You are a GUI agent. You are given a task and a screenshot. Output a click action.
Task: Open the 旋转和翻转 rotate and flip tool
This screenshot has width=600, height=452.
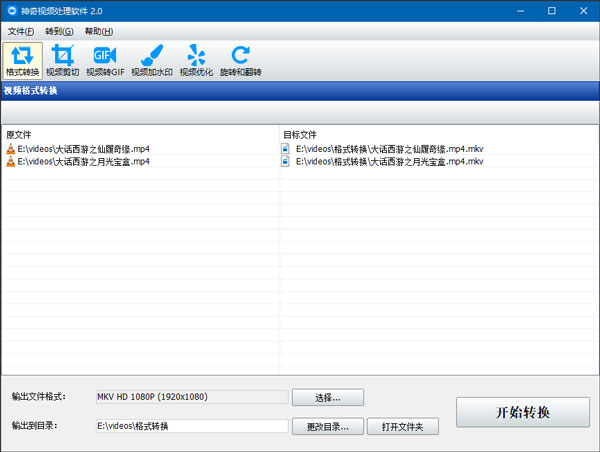[240, 60]
